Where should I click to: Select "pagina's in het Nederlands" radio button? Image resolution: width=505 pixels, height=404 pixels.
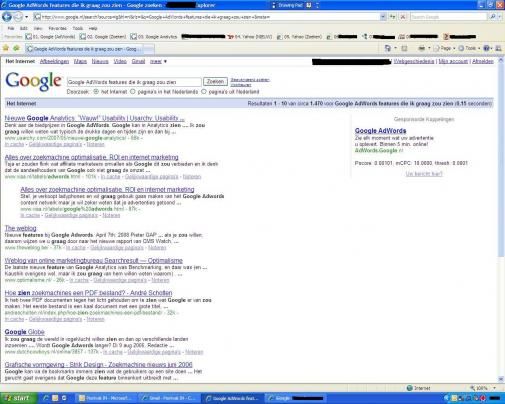coord(133,92)
